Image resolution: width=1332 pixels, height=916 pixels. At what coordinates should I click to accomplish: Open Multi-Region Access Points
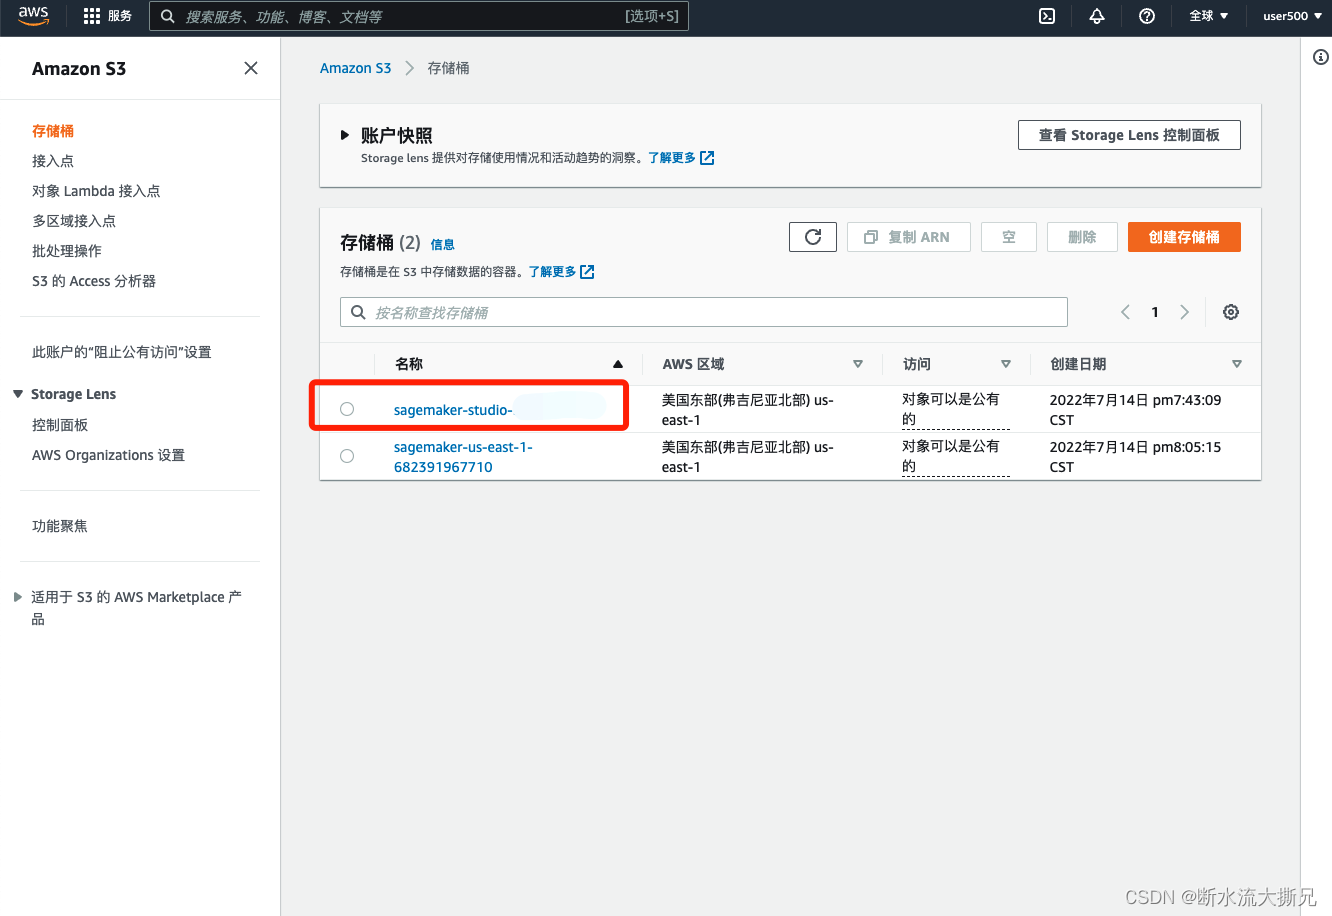(74, 221)
